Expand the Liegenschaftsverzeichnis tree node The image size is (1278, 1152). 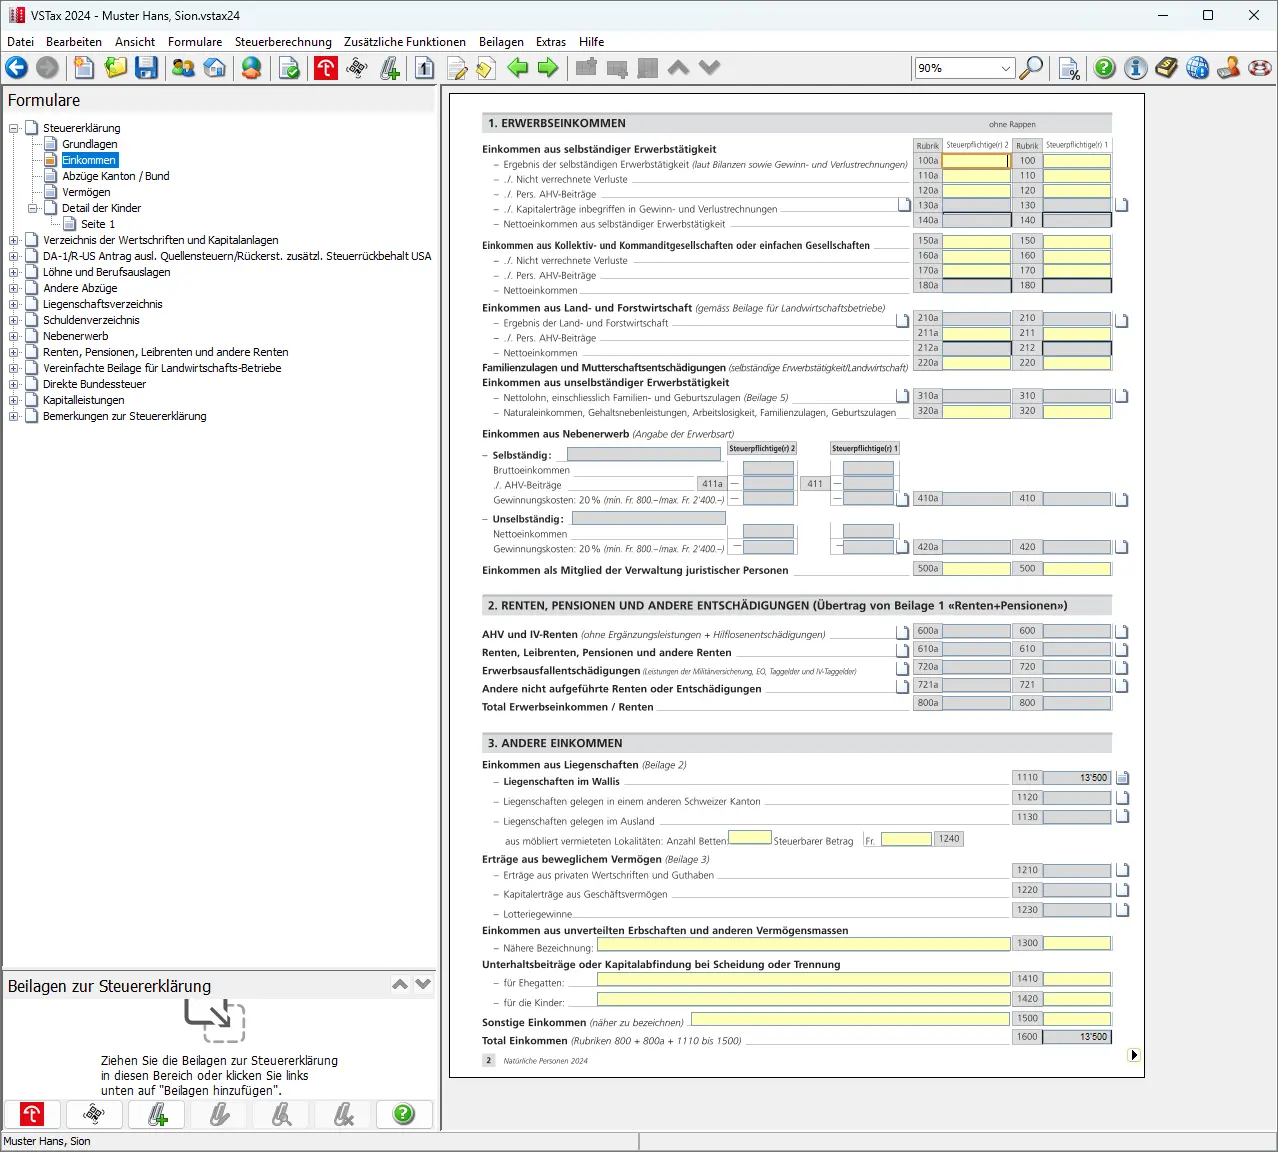pos(14,304)
